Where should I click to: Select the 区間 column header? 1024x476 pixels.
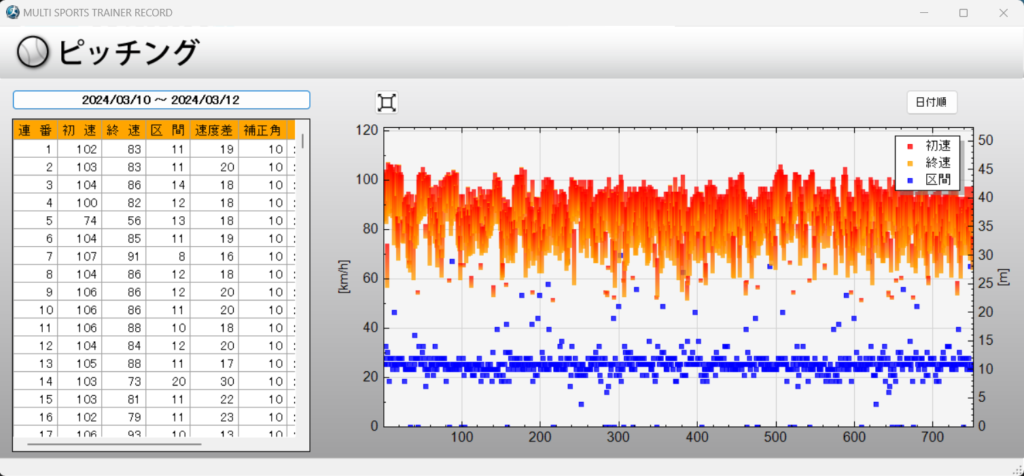point(168,130)
